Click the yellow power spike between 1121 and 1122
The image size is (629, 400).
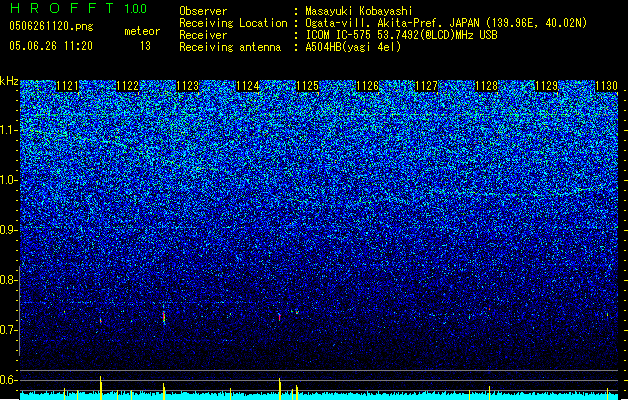tap(101, 388)
